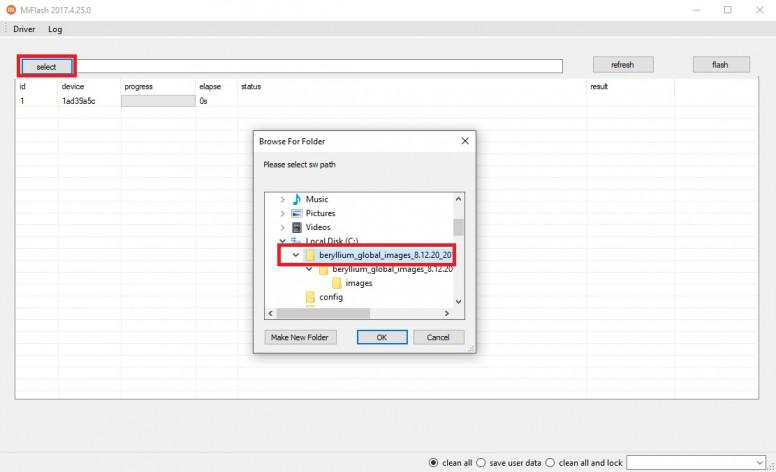
Task: Open the Driver menu
Action: pyautogui.click(x=24, y=29)
